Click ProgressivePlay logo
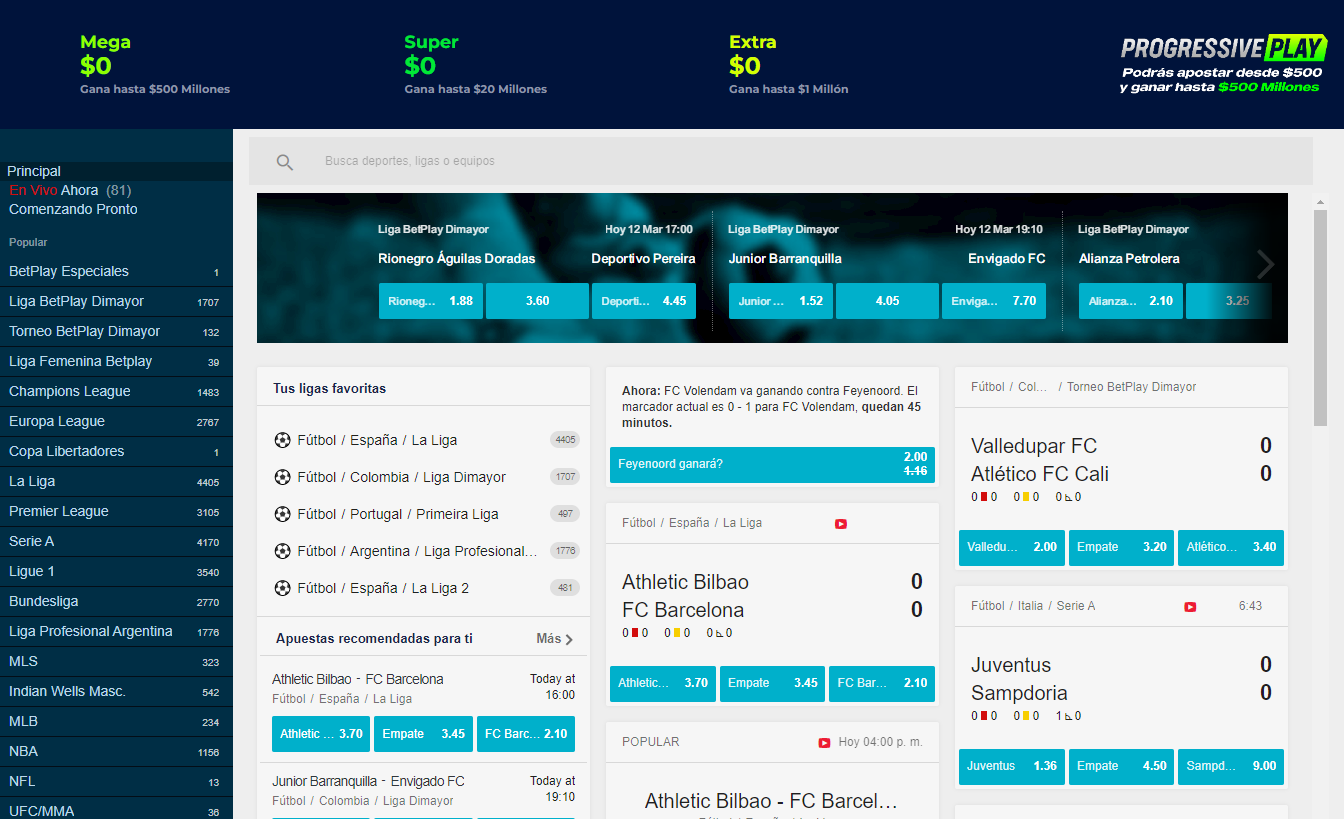Viewport: 1344px width, 819px height. click(1224, 48)
